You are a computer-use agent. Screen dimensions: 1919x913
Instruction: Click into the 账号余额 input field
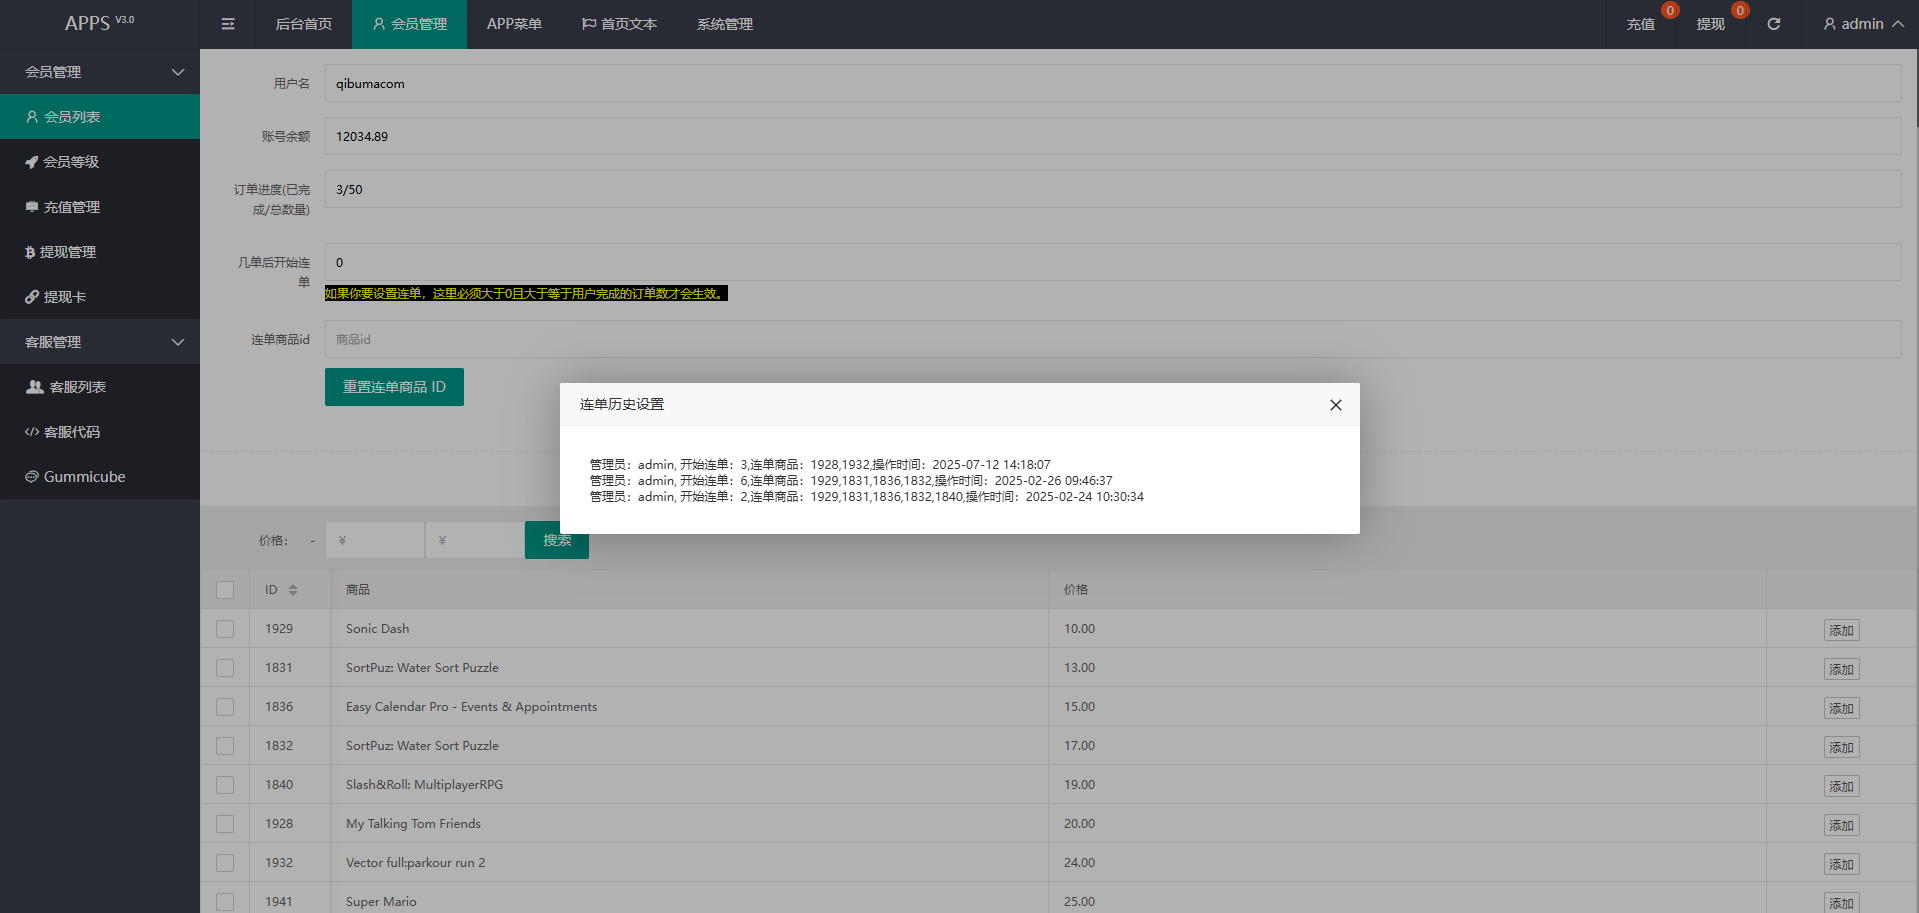click(x=1112, y=136)
